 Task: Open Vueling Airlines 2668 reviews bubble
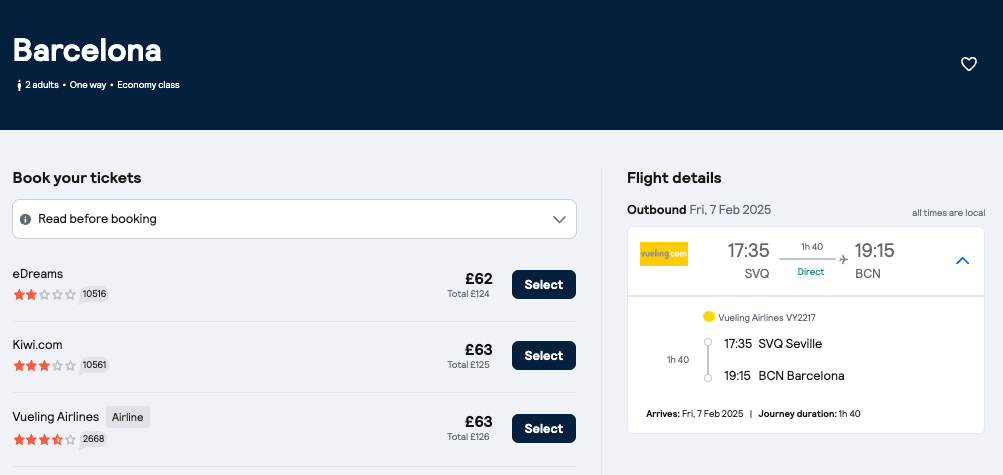(93, 440)
